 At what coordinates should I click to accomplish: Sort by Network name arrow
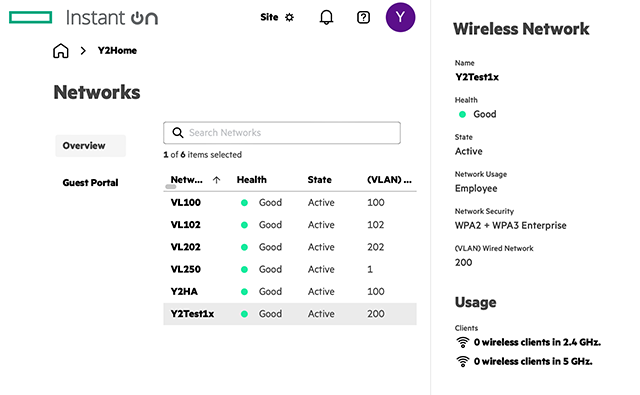[217, 180]
